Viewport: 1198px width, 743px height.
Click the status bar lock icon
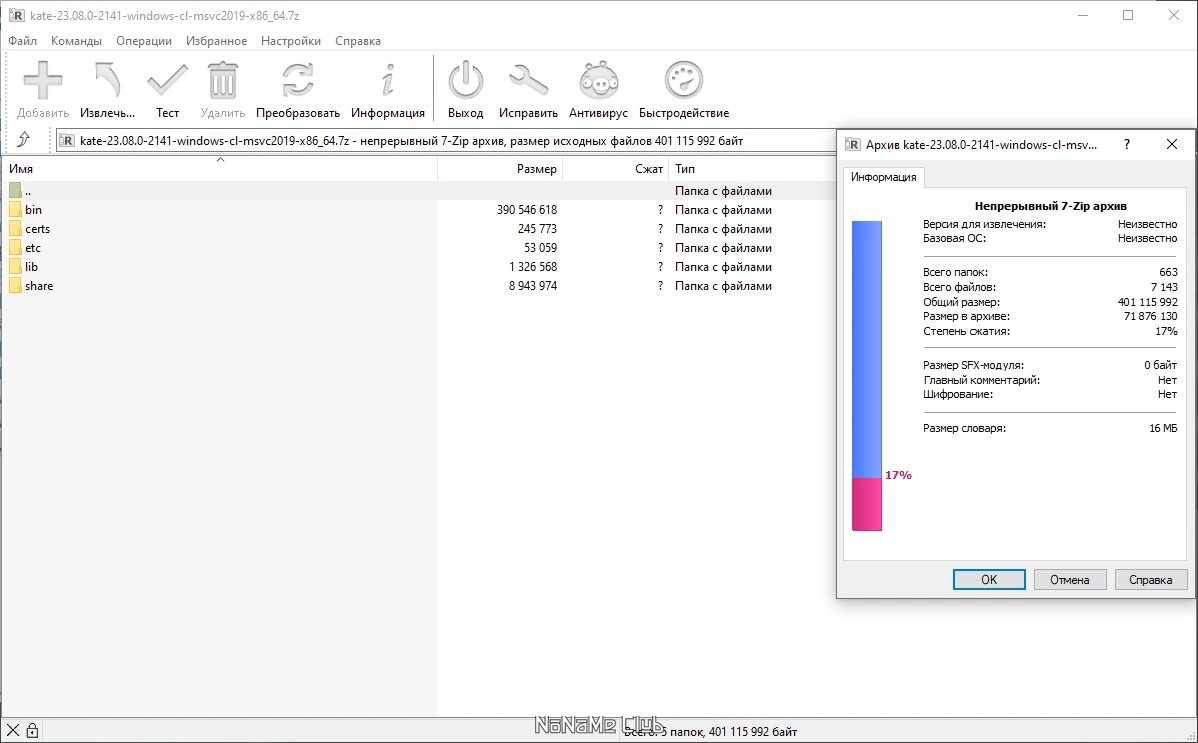tap(32, 731)
